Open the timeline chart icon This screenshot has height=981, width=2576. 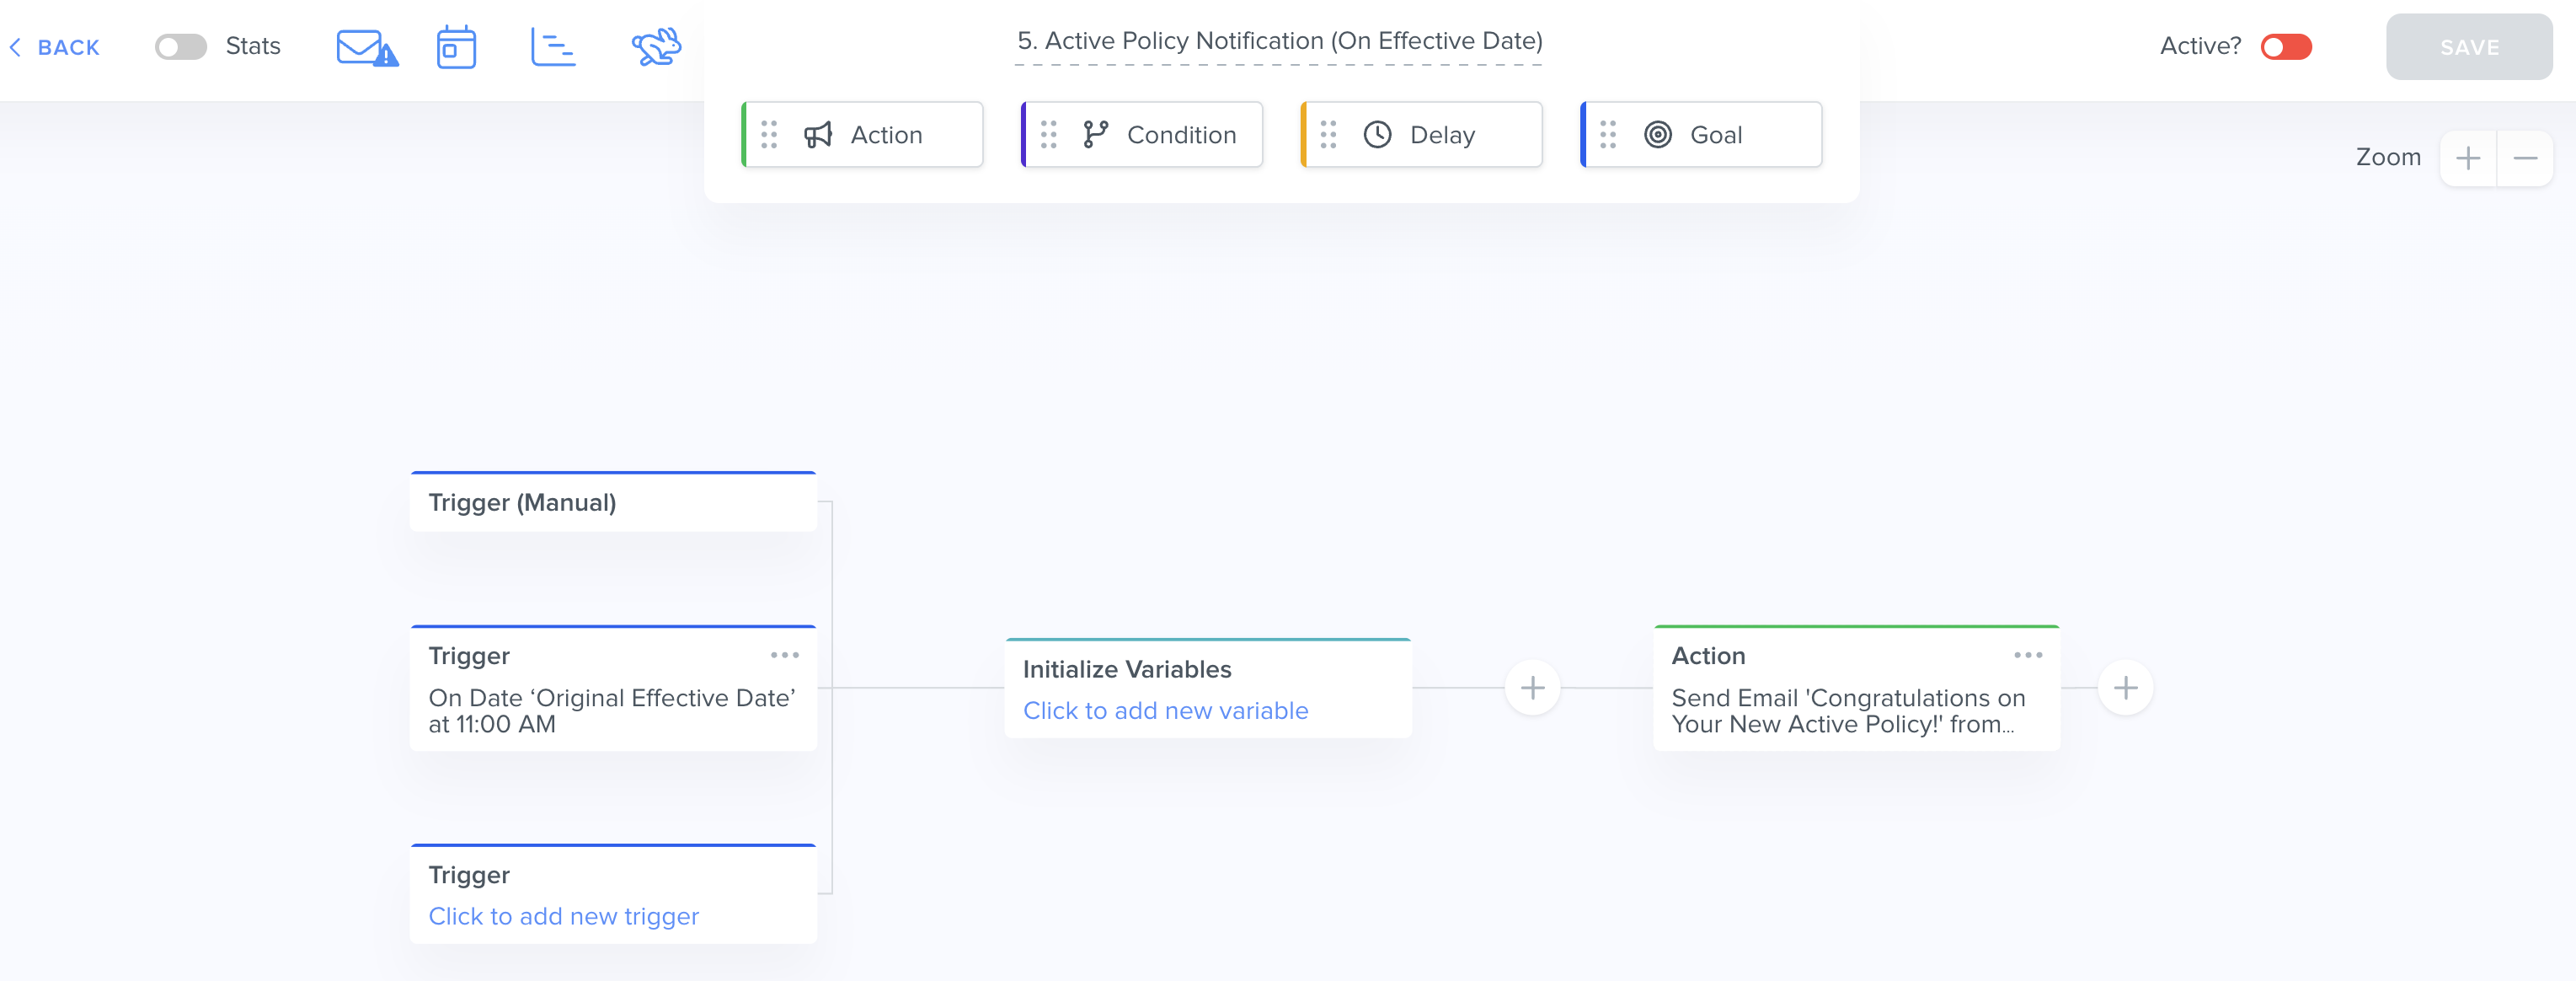(553, 47)
